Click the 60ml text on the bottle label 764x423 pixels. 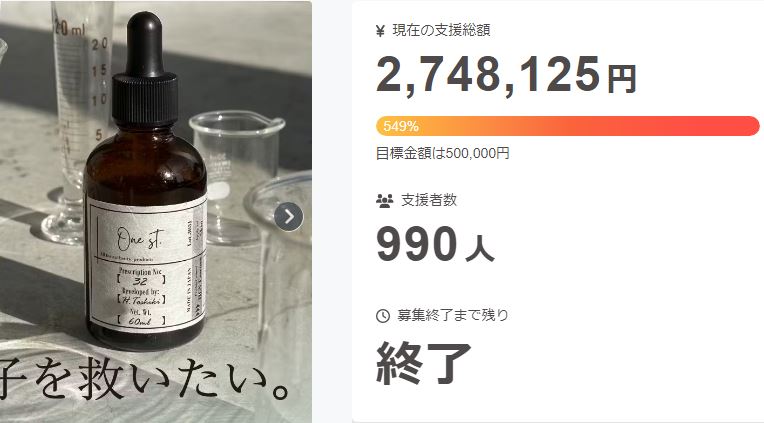tap(141, 321)
